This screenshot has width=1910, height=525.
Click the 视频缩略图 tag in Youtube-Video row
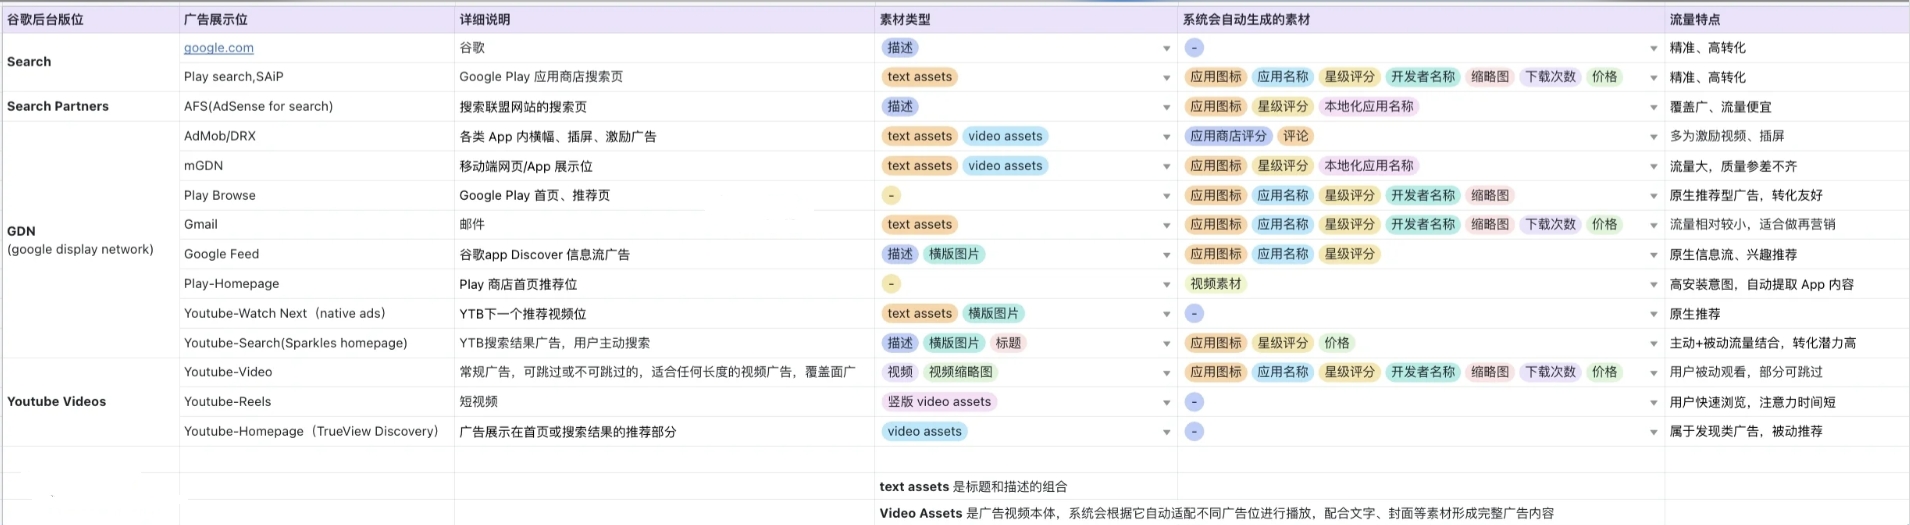pyautogui.click(x=960, y=372)
